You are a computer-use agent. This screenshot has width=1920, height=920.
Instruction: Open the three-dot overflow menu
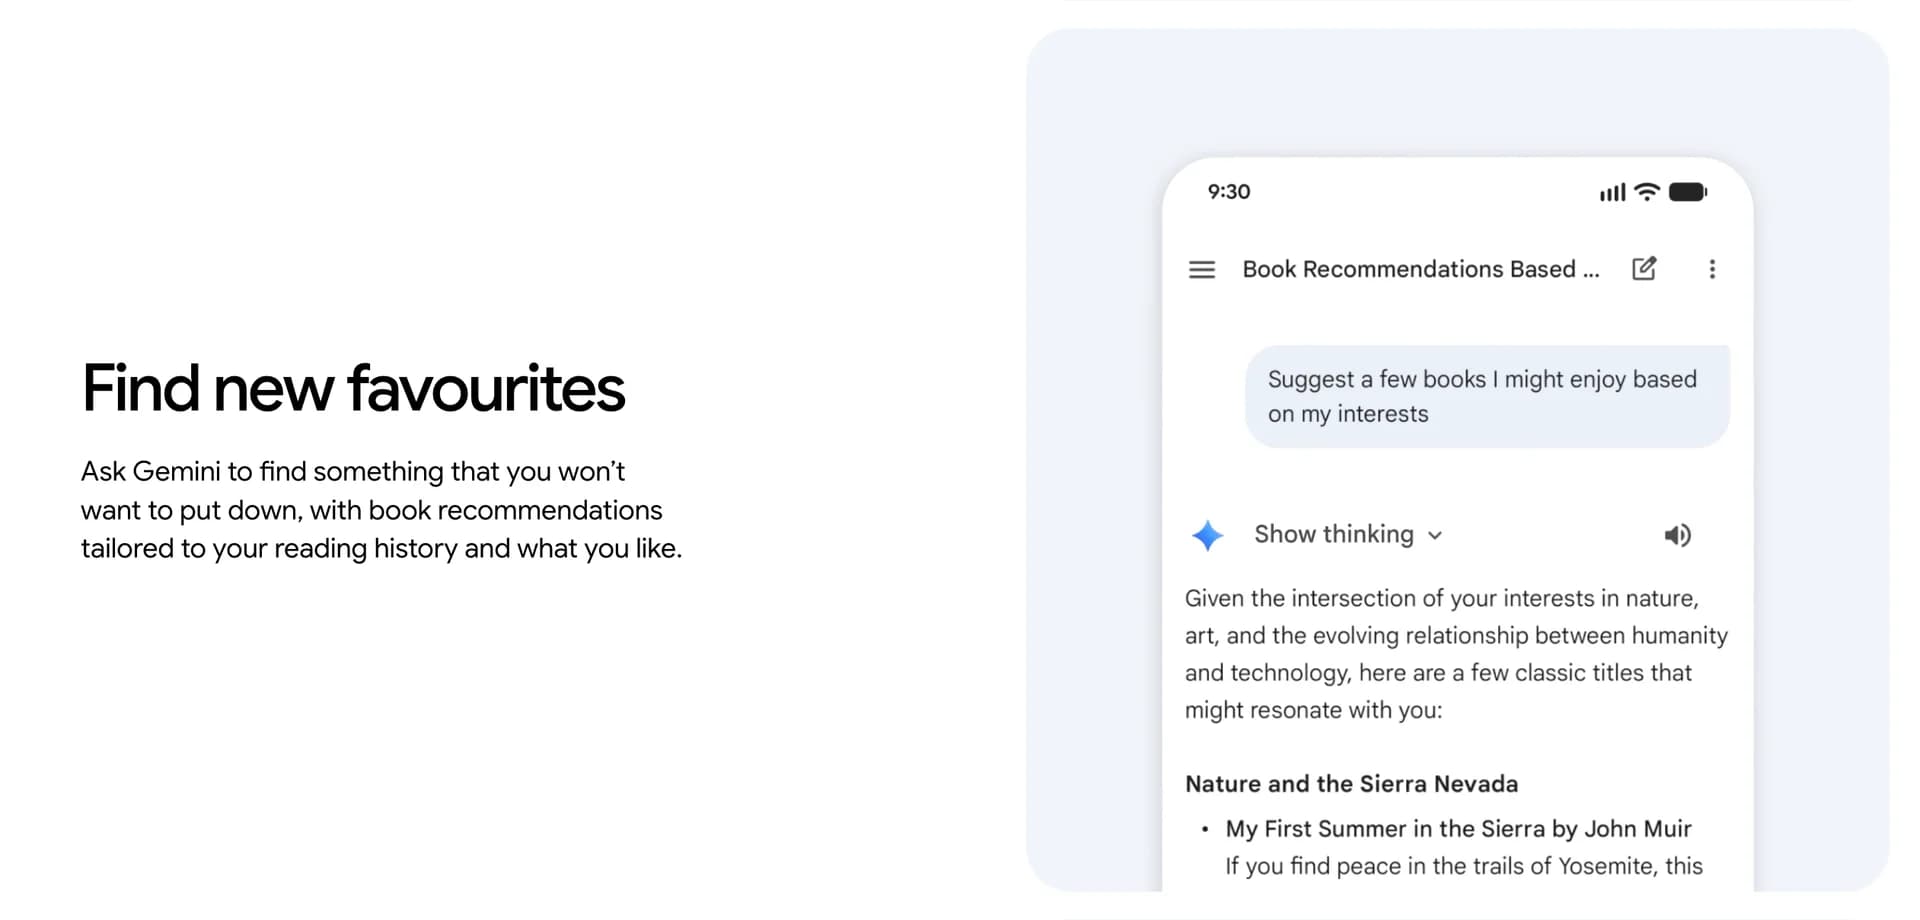(x=1712, y=269)
